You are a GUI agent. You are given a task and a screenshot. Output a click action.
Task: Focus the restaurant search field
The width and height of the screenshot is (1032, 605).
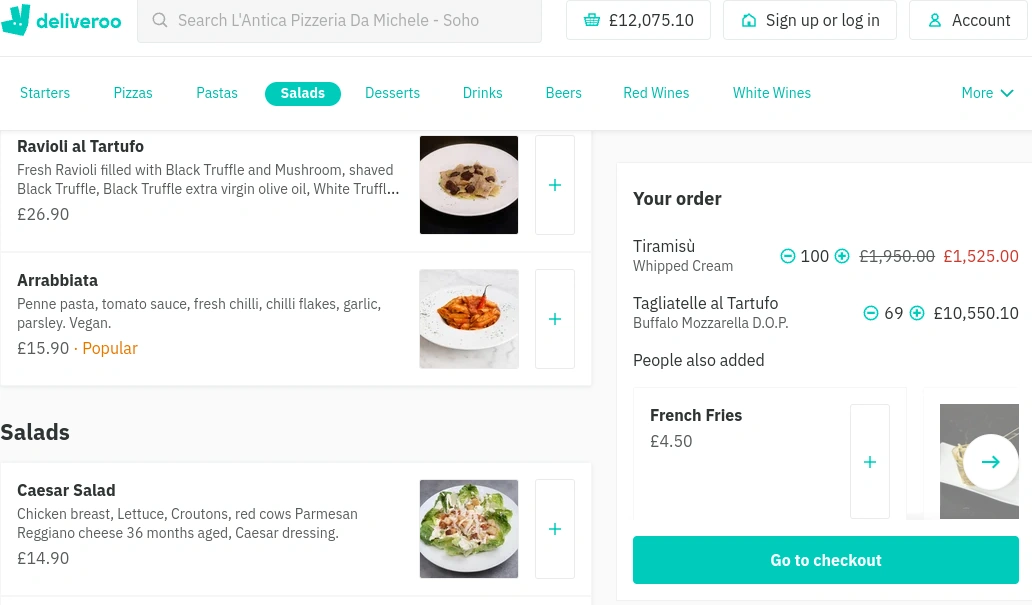[x=340, y=20]
